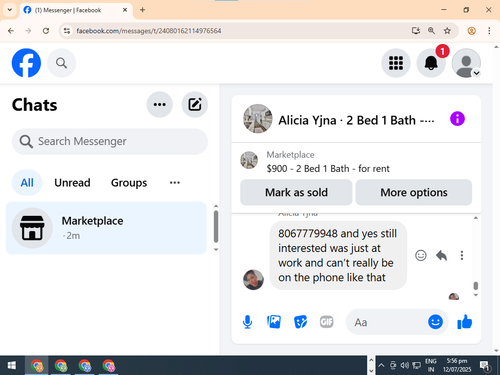This screenshot has height=375, width=500.
Task: Open more chat filters ellipsis
Action: (x=175, y=183)
